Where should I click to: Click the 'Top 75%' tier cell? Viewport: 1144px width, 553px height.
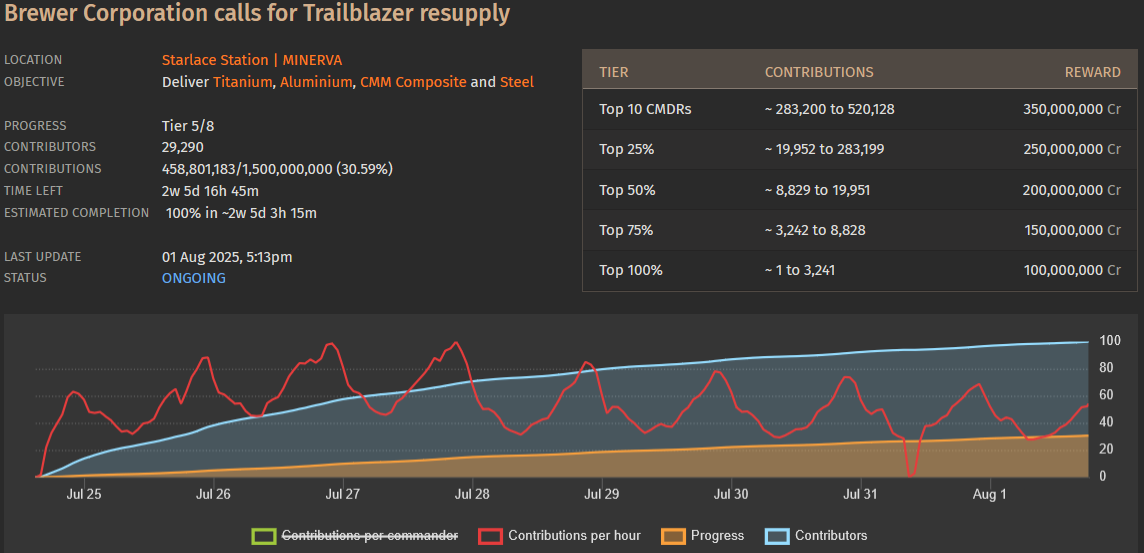tap(626, 231)
